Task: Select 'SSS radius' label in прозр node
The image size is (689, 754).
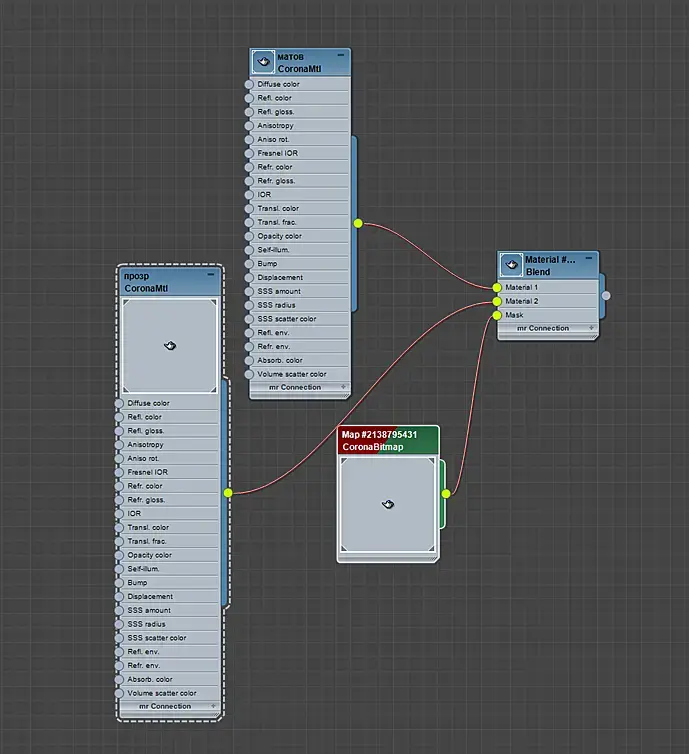Action: 147,624
